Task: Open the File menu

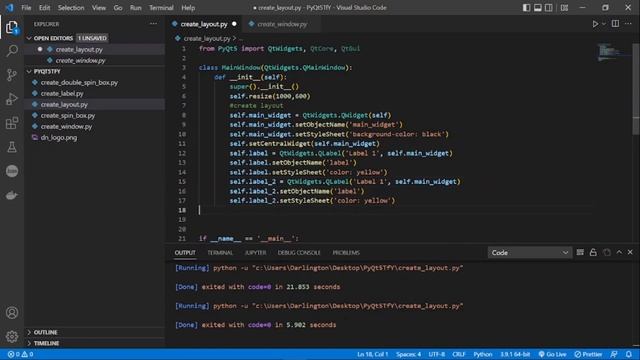Action: [x=26, y=8]
